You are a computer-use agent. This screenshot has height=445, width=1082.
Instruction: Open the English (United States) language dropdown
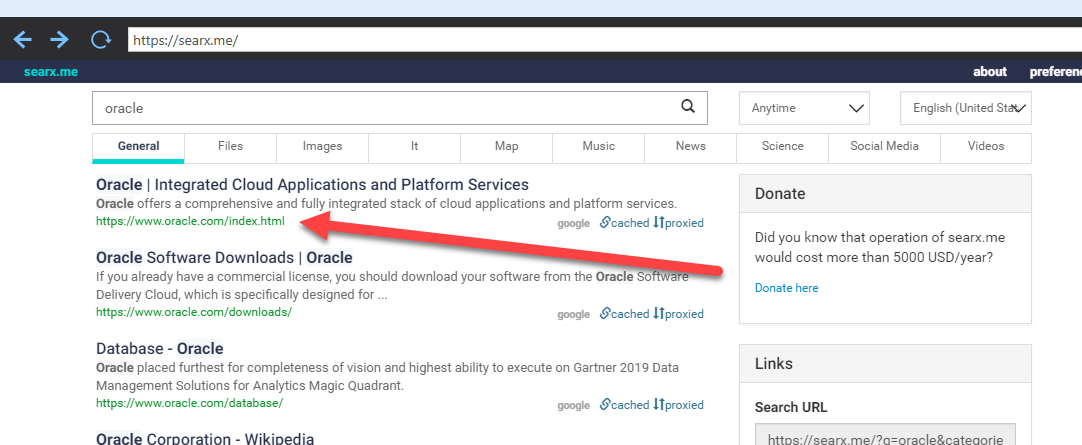[x=966, y=108]
